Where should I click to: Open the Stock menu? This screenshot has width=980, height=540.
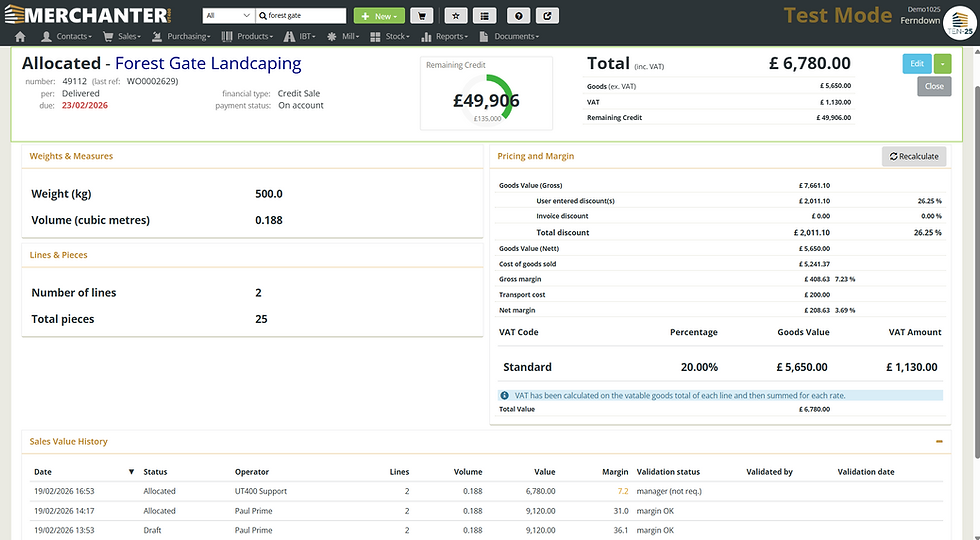[x=390, y=36]
